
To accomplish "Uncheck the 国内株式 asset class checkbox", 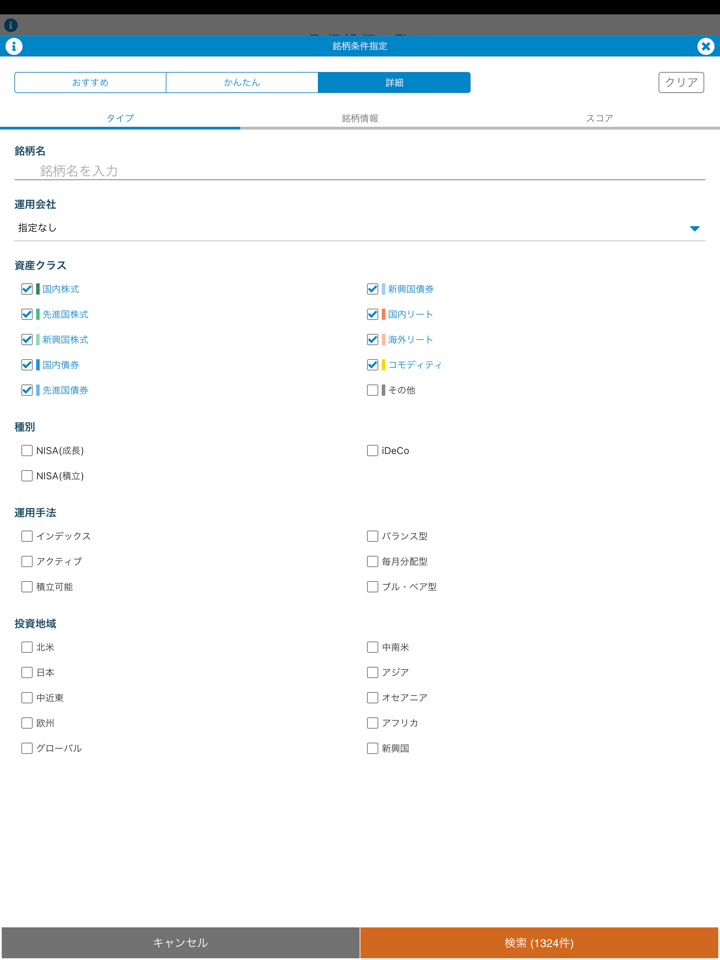I will 27,289.
